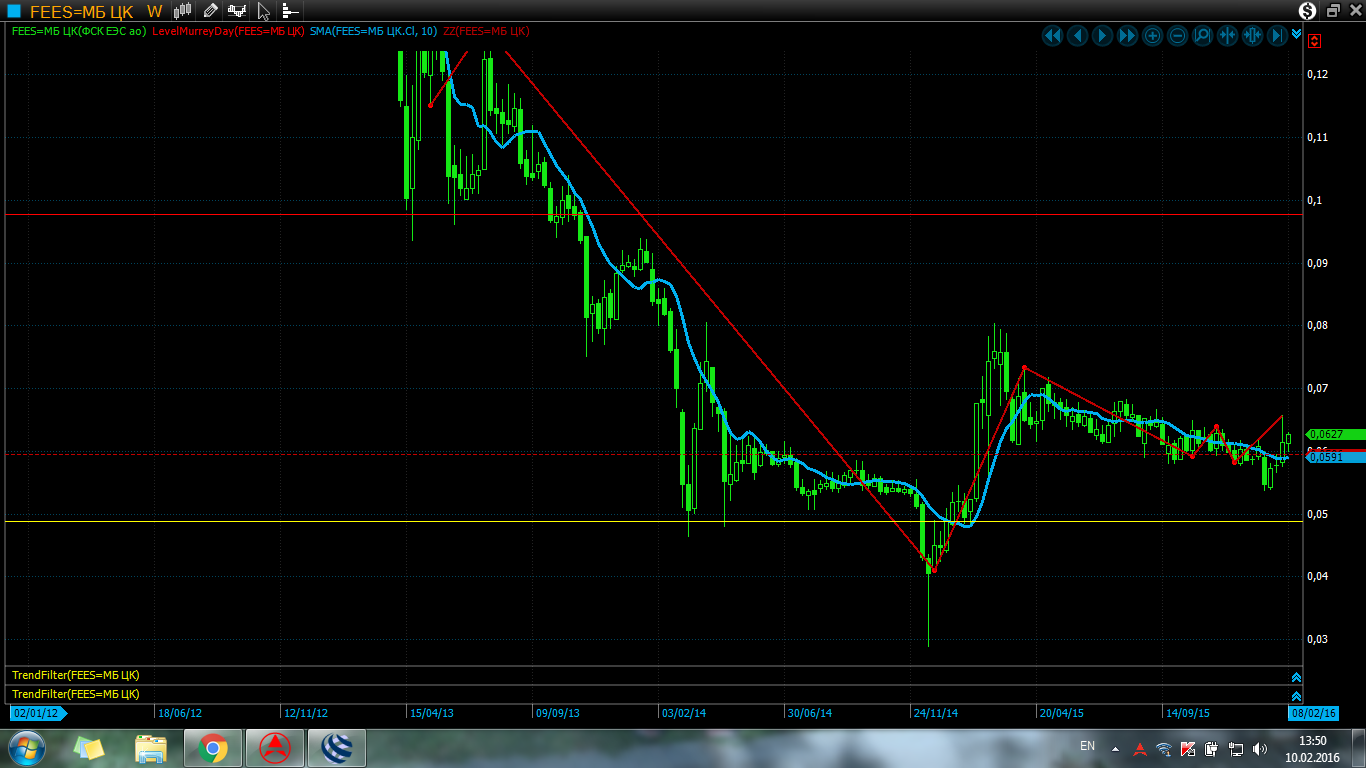Change the W weekly timeframe selector
Viewport: 1366px width, 768px height.
point(154,11)
